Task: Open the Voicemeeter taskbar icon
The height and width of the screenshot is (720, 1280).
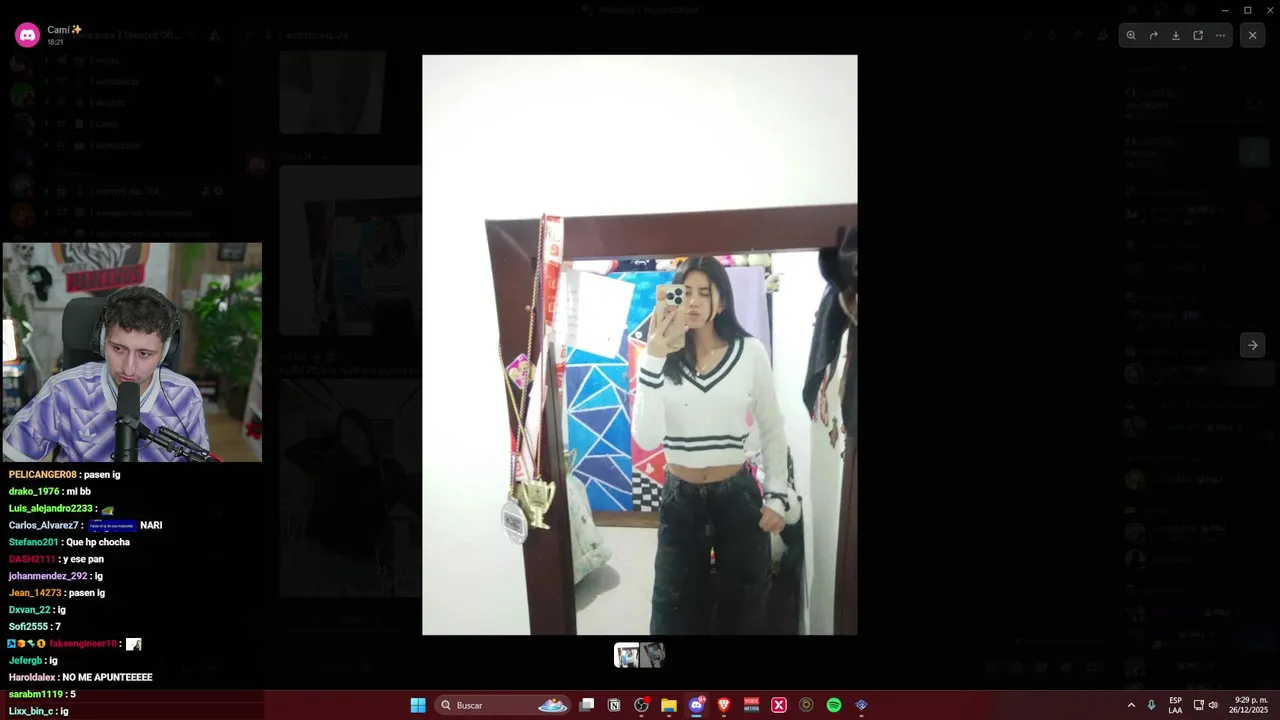Action: 751,705
